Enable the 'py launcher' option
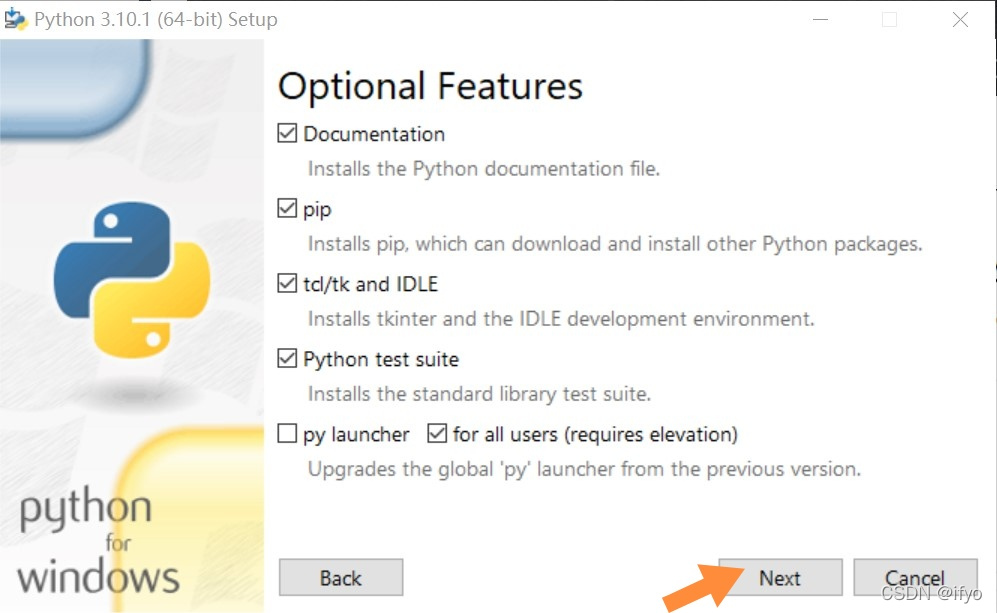The width and height of the screenshot is (997, 613). click(285, 433)
